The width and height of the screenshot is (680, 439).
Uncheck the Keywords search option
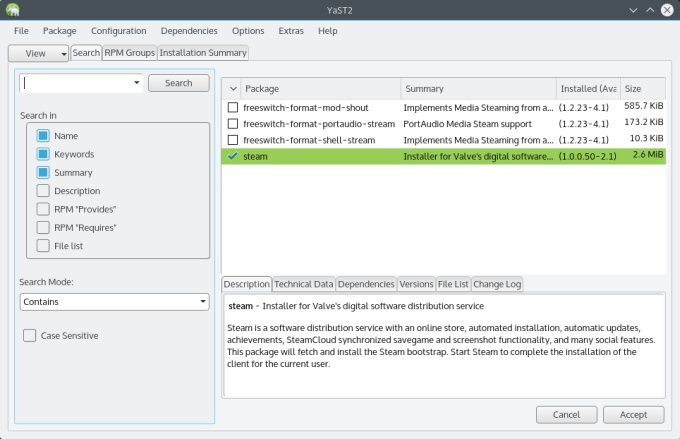43,154
